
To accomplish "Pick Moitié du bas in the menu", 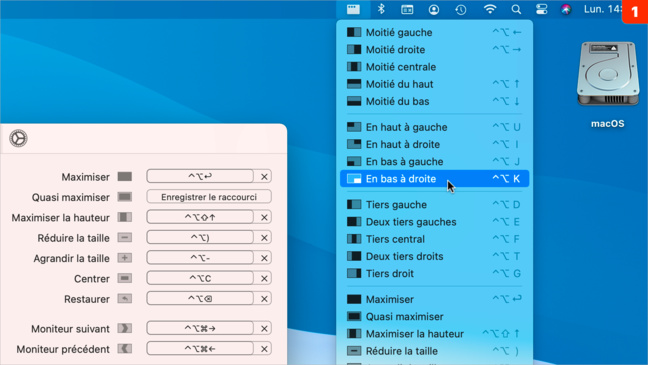I will pyautogui.click(x=434, y=101).
